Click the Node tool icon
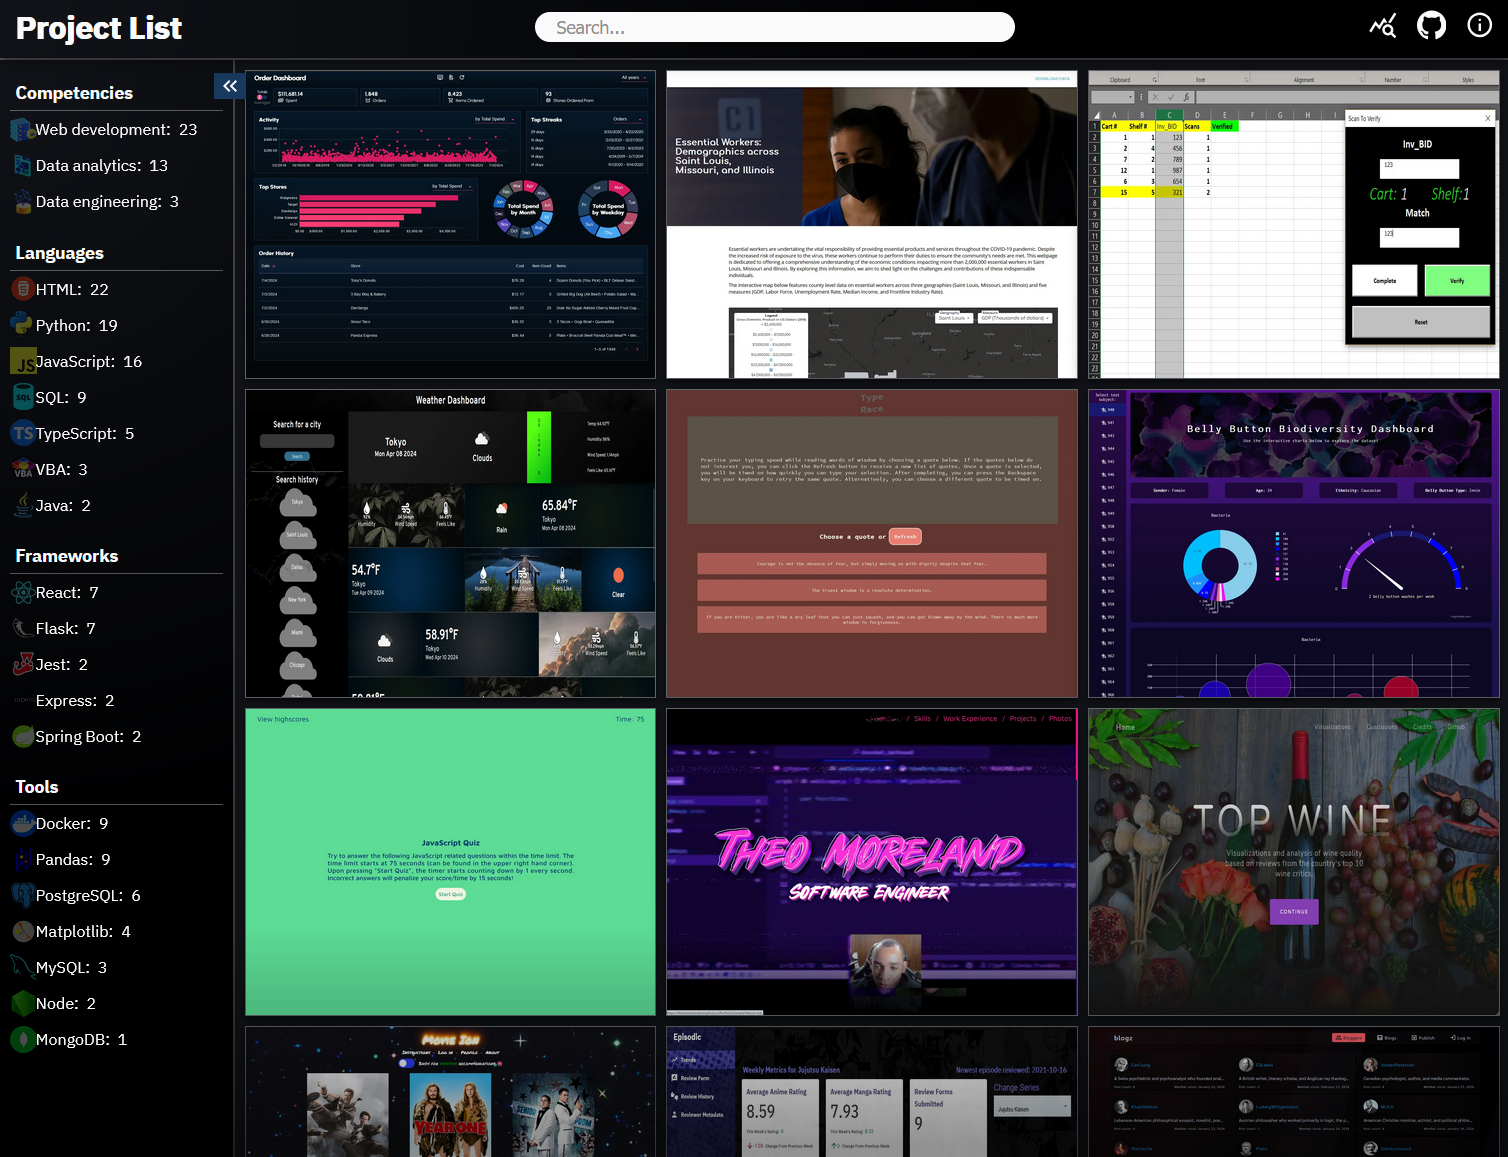The image size is (1508, 1157). click(x=23, y=1004)
